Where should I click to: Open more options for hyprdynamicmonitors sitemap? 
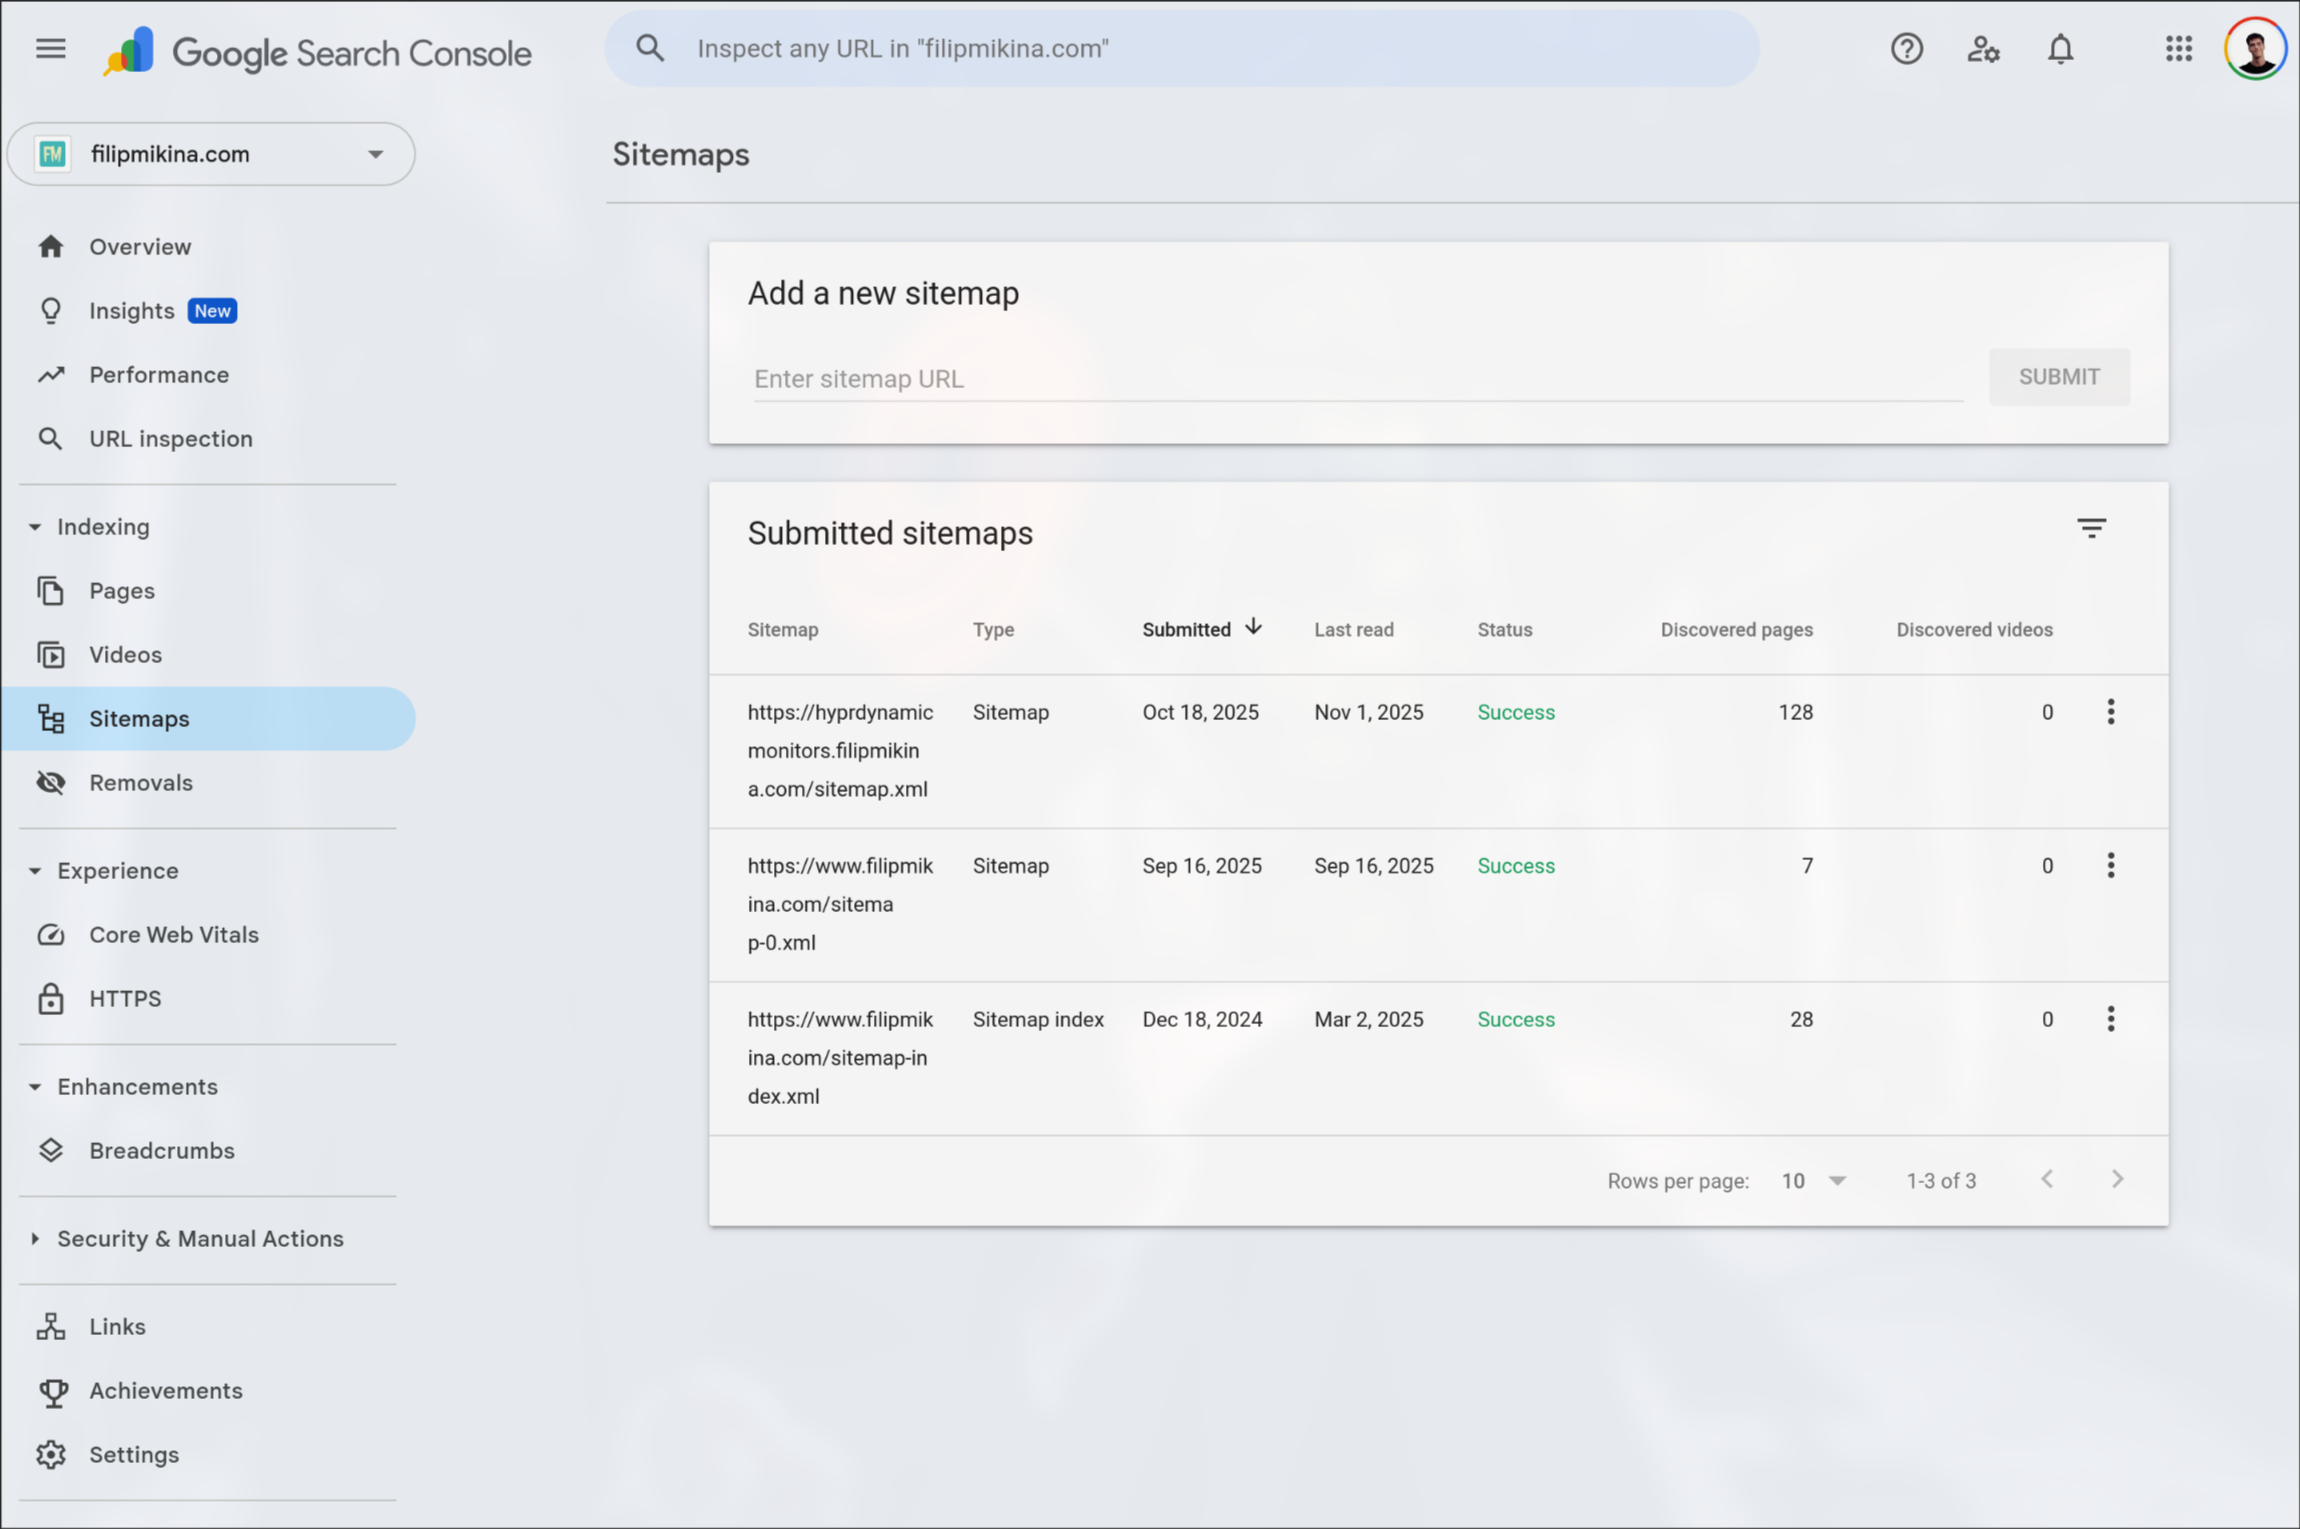coord(2110,712)
